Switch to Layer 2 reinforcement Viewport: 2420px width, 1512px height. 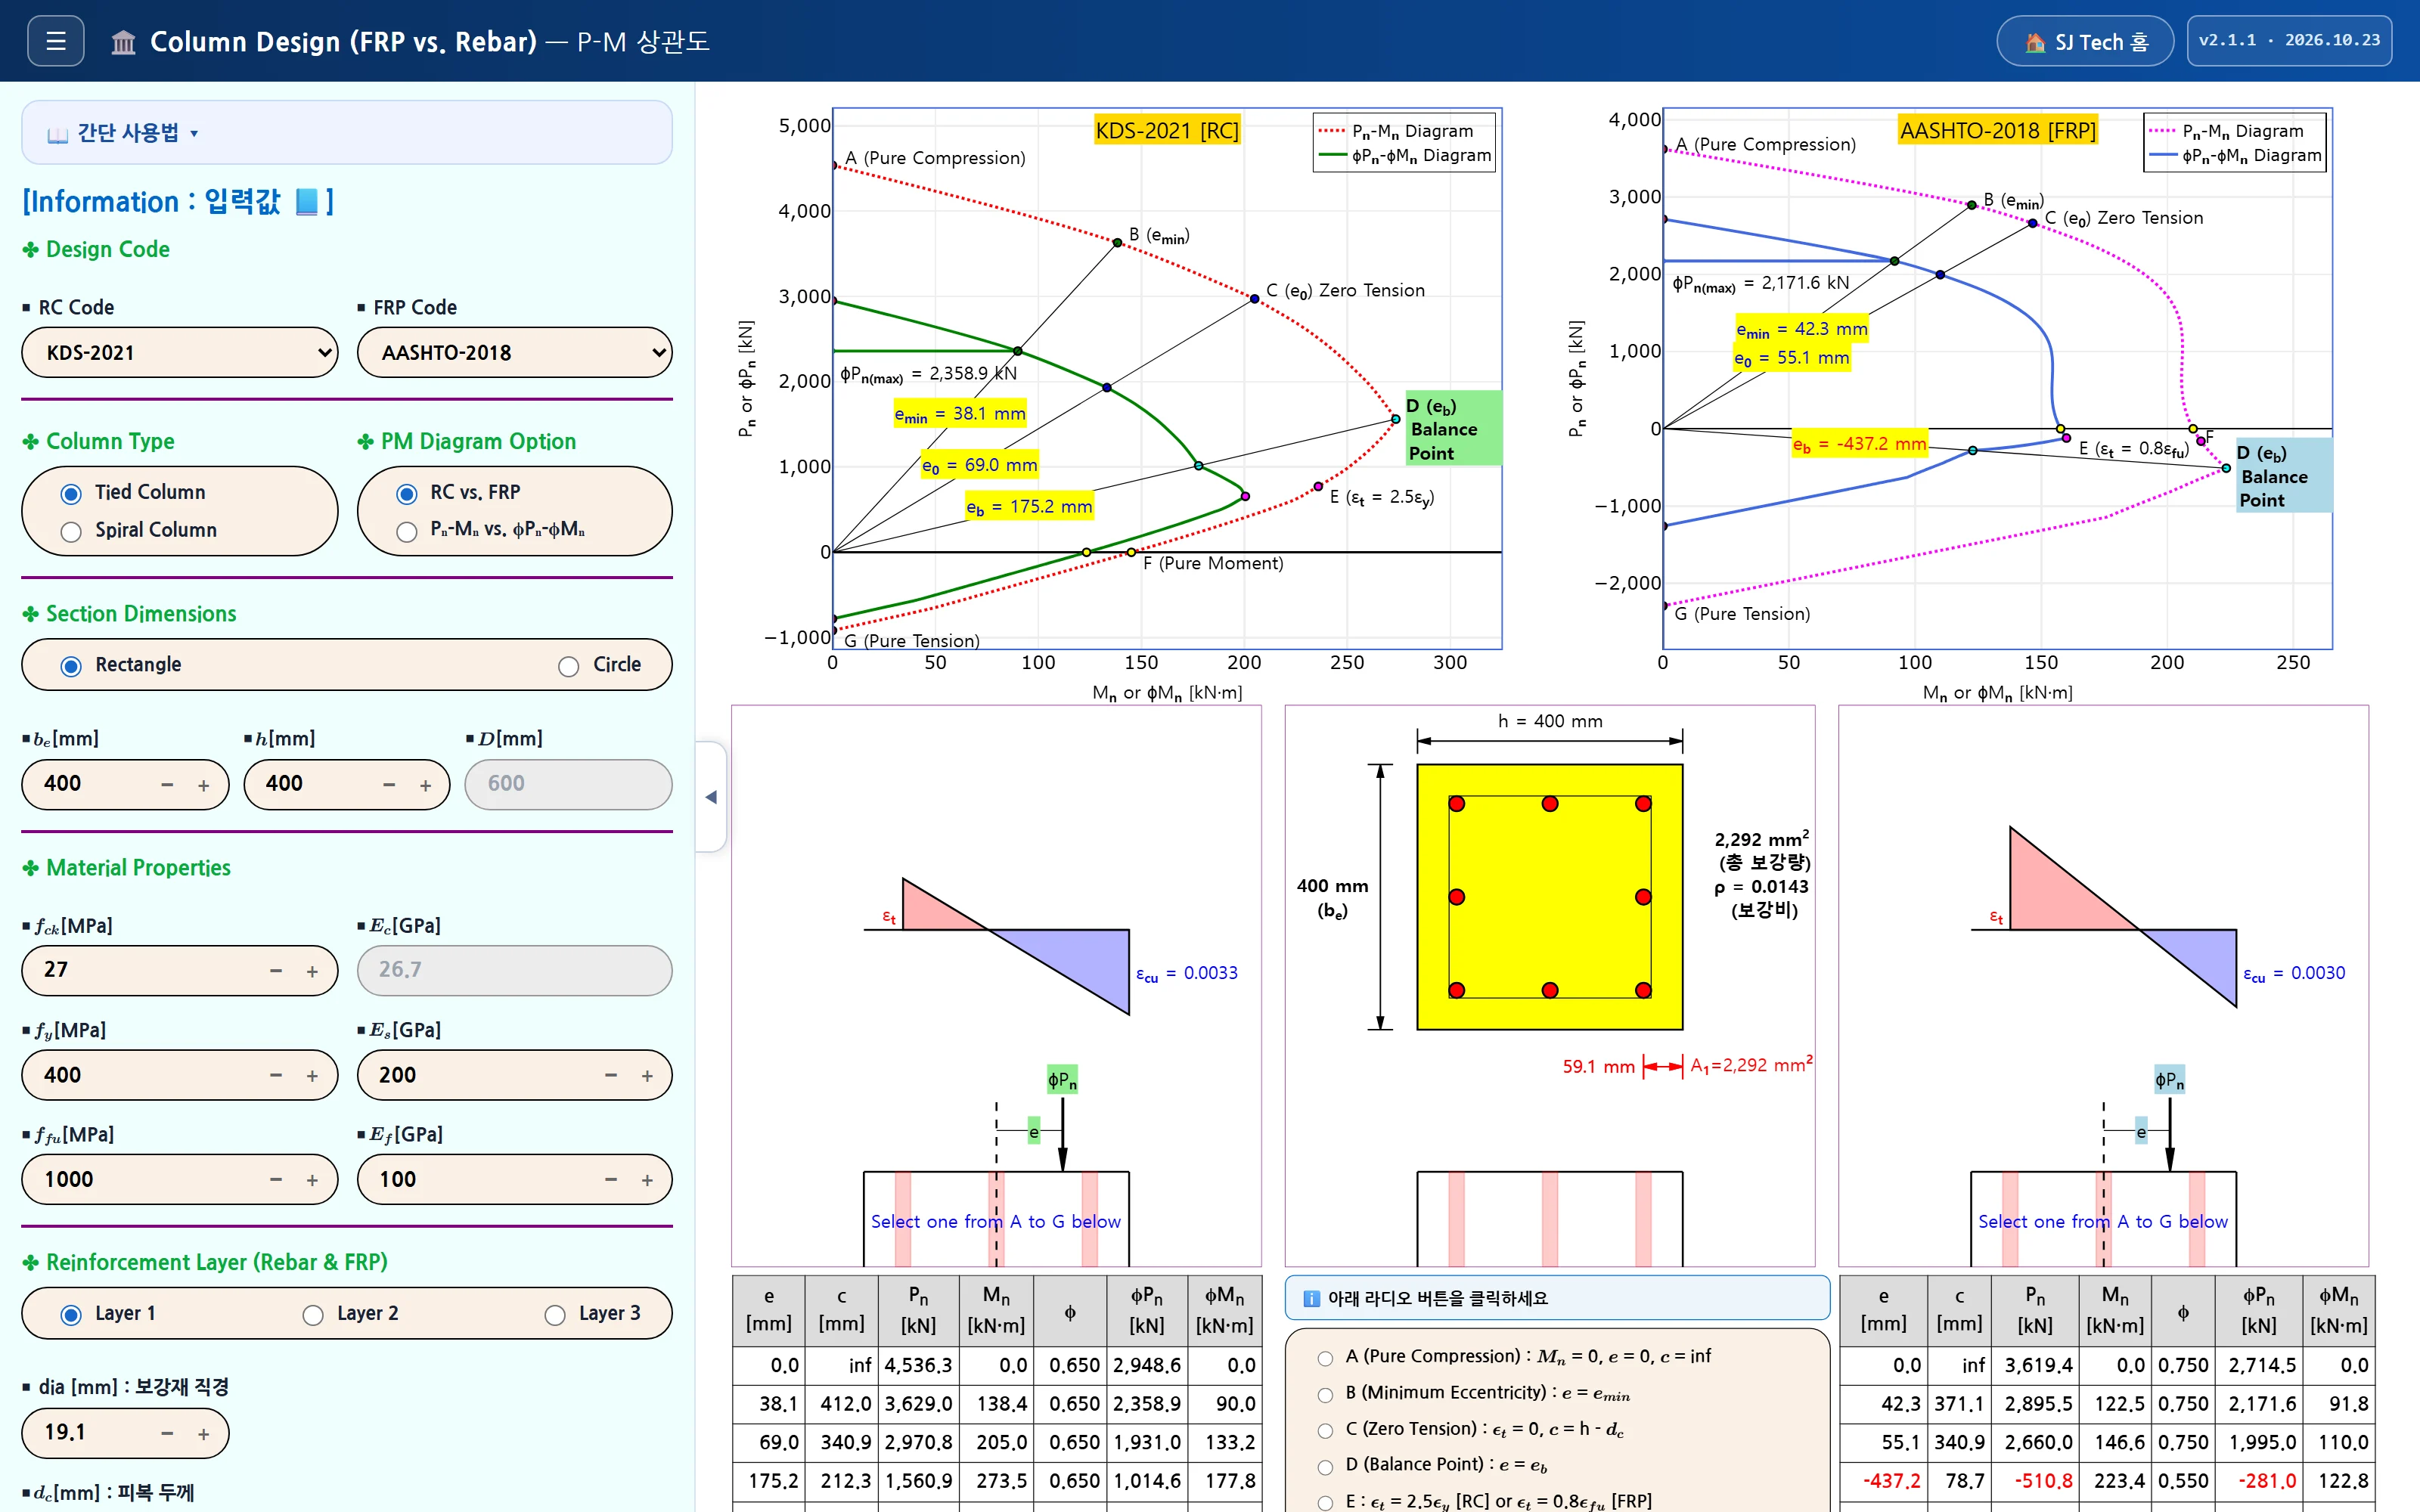point(313,1314)
